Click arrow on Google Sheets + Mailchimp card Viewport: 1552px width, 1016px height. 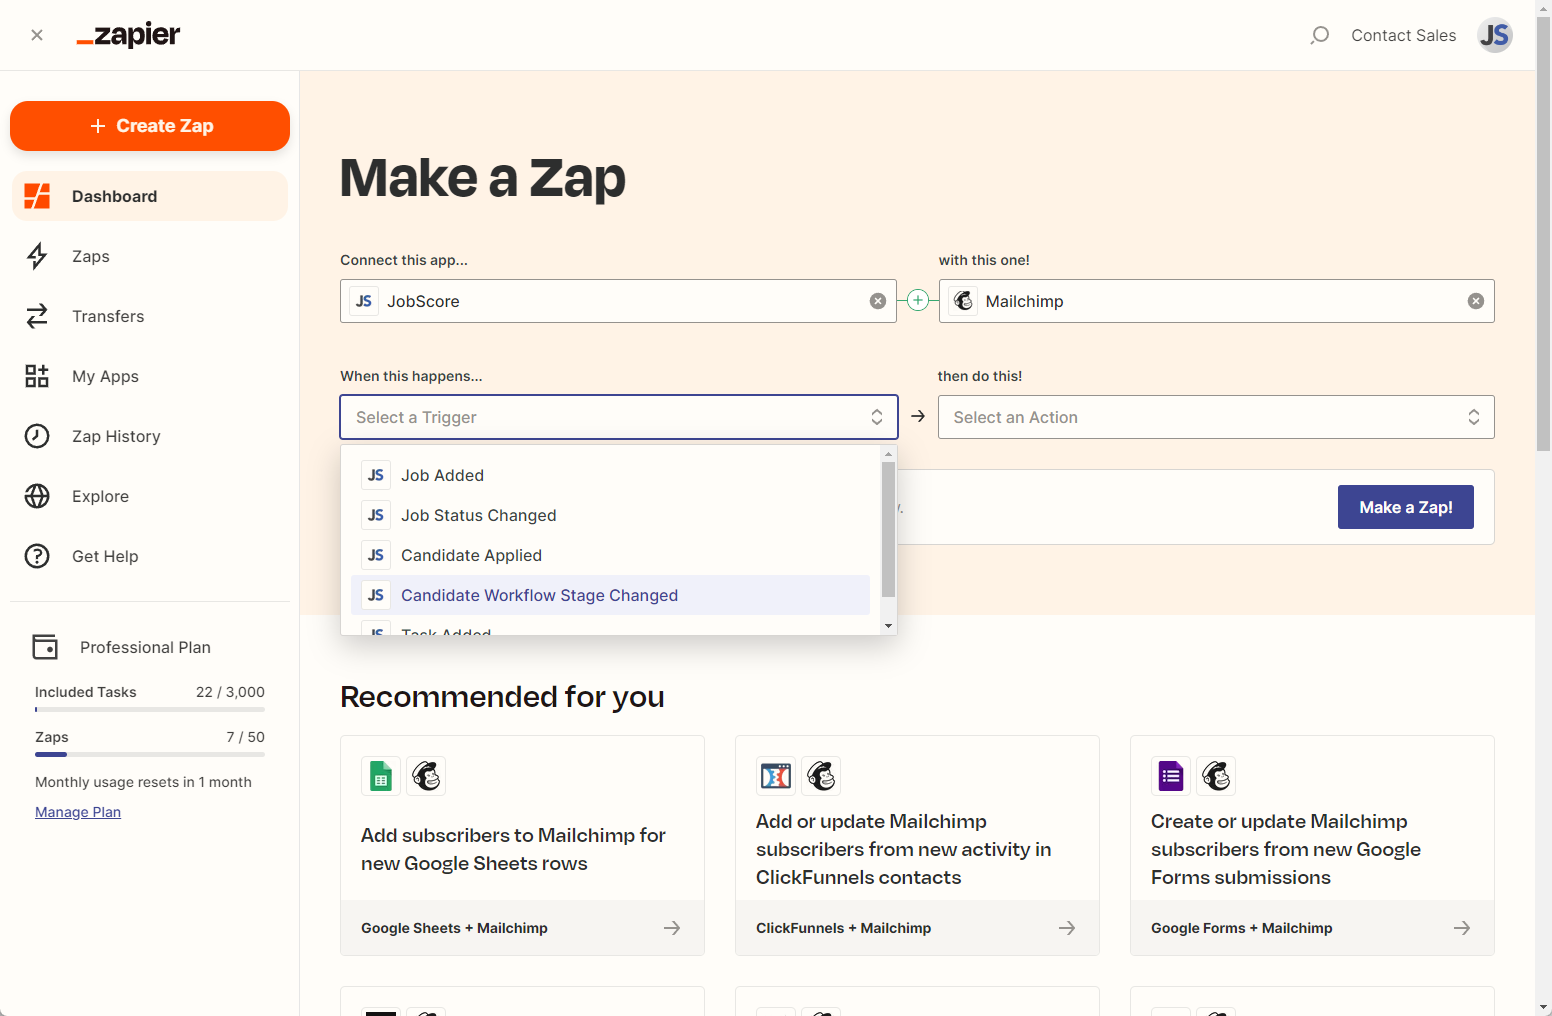[672, 928]
